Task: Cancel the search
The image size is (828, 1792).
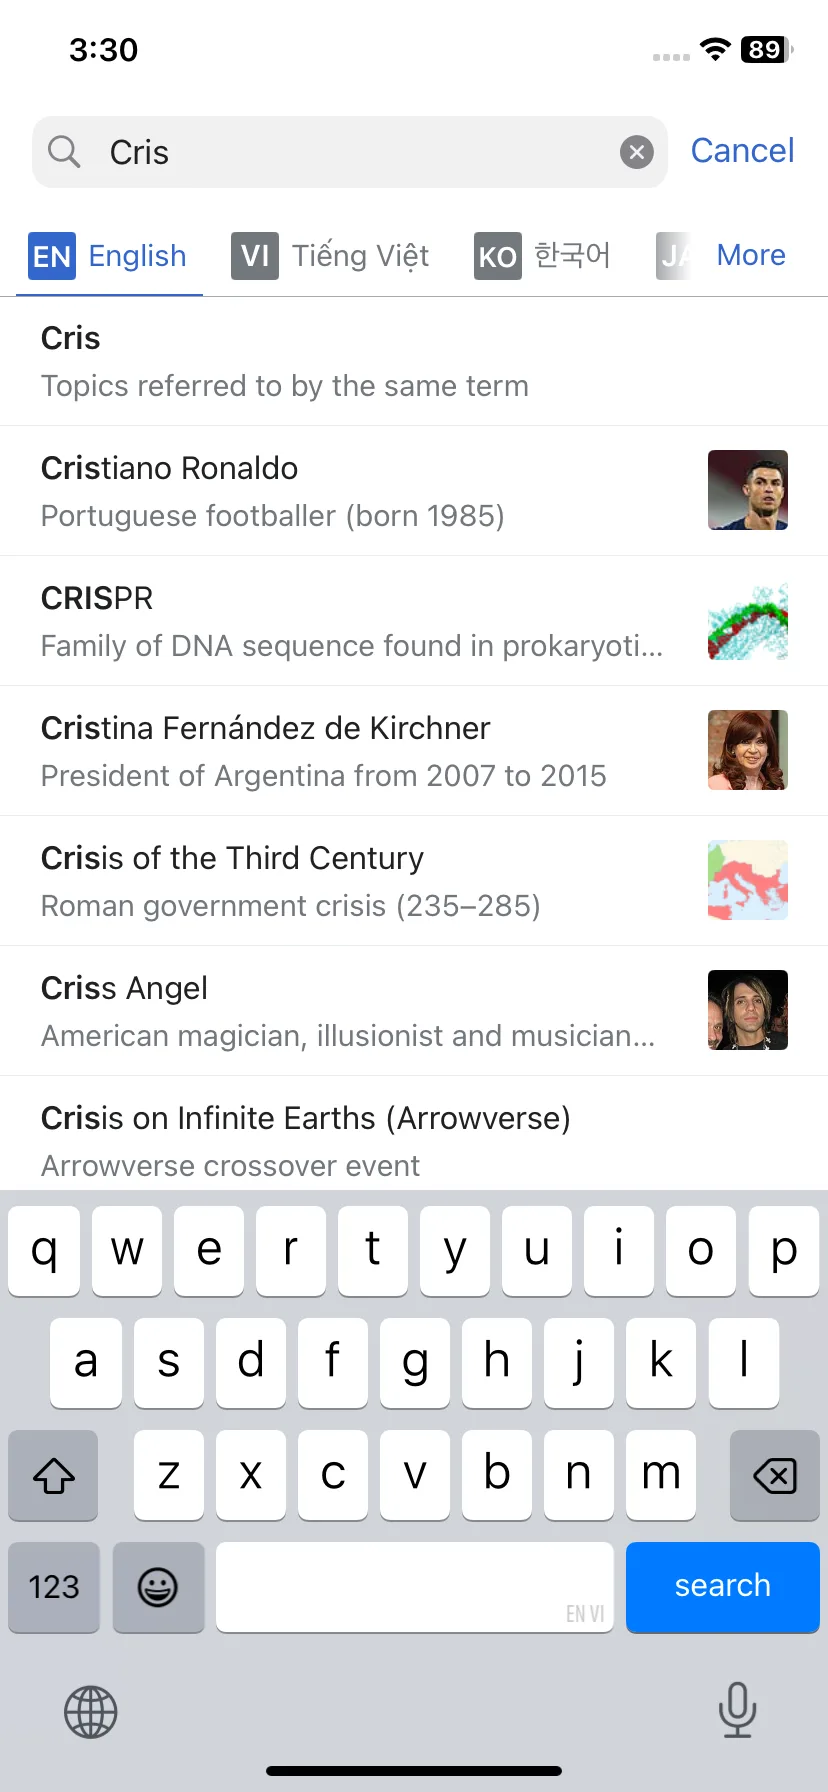Action: point(743,151)
